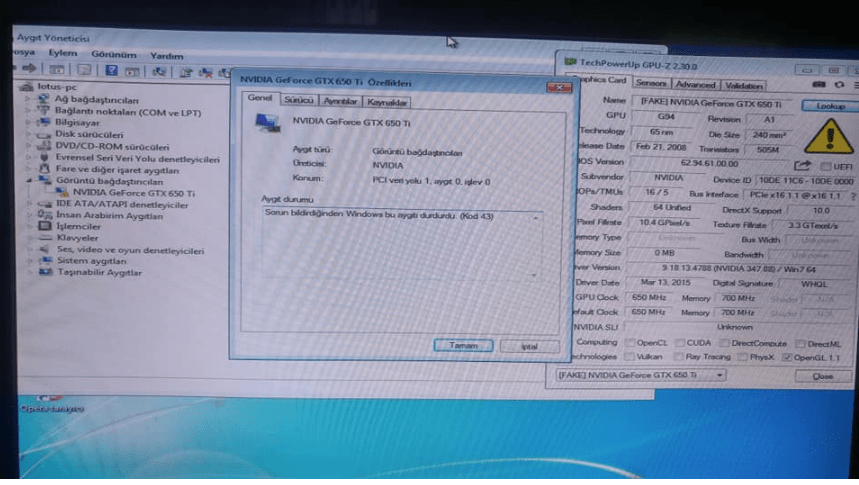Click the Klavyeler keyboard icon
Screen dimensions: 859x485
coord(45,238)
